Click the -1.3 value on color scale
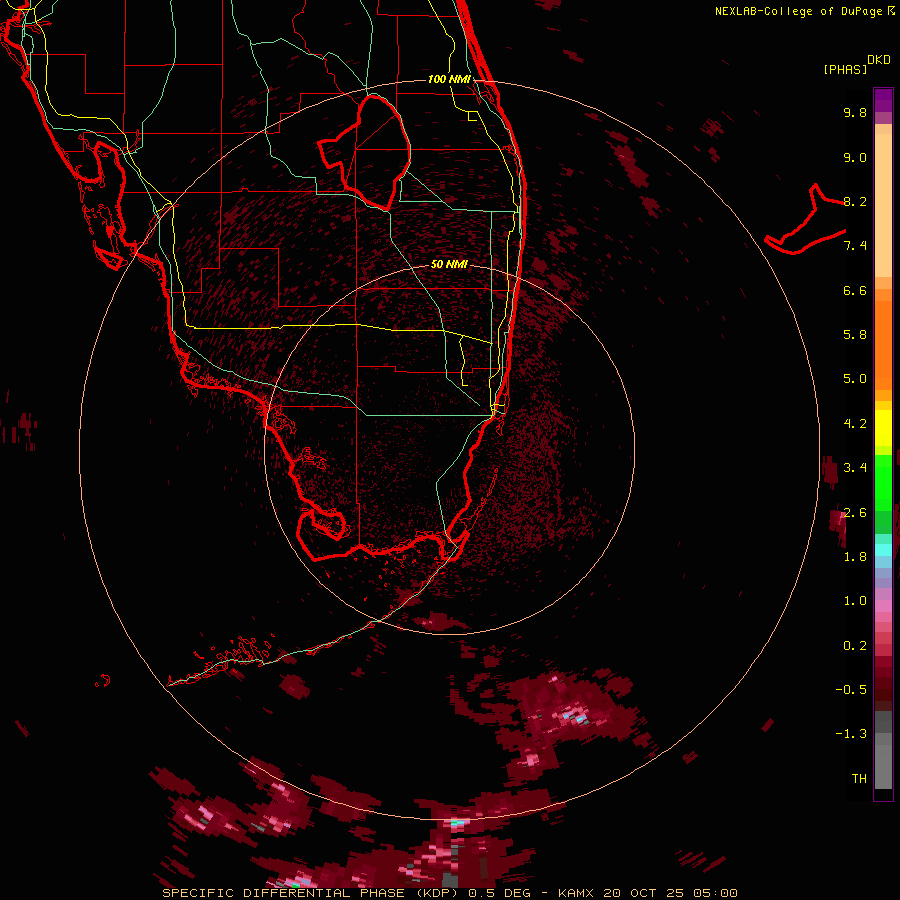This screenshot has height=900, width=900. point(851,734)
